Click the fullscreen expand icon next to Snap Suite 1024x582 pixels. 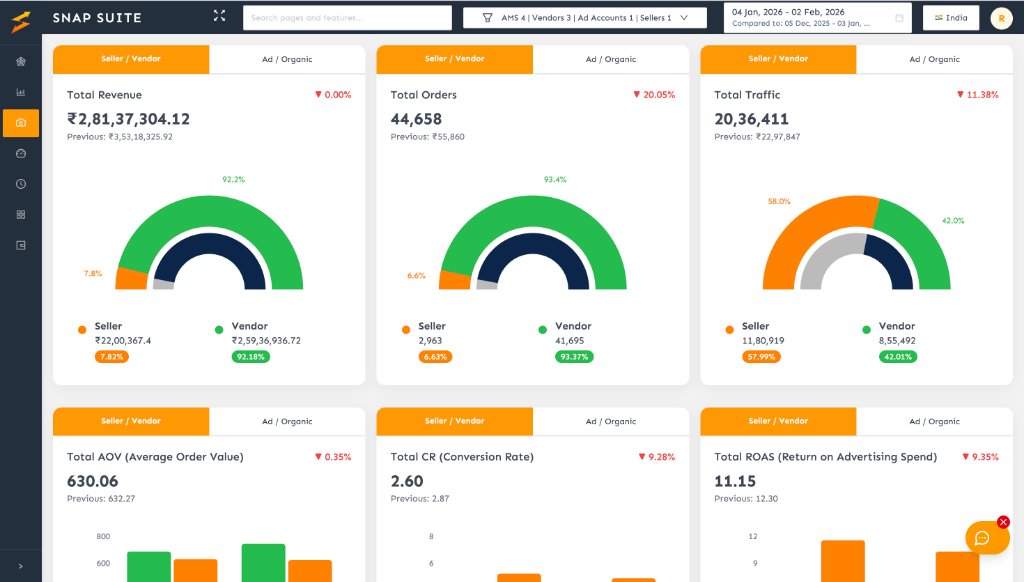coord(219,16)
